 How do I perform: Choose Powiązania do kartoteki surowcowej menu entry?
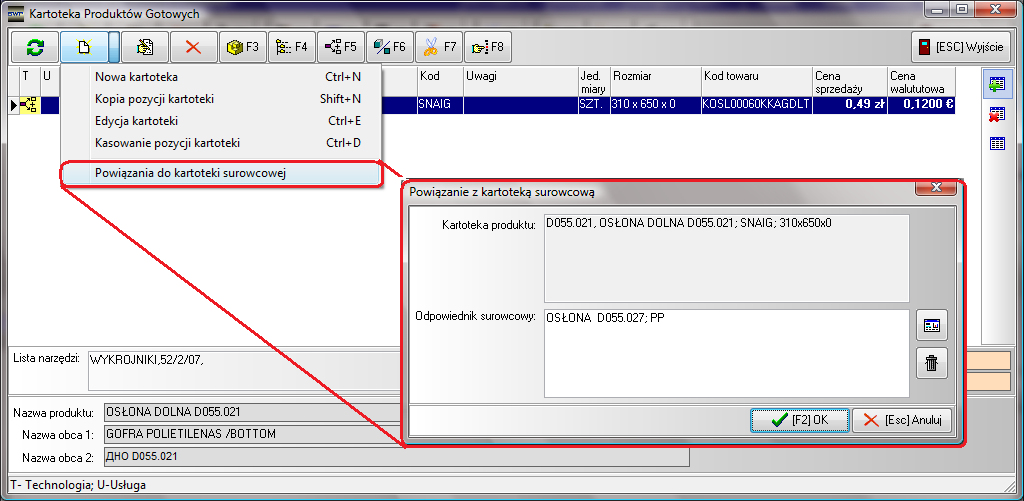(x=190, y=173)
